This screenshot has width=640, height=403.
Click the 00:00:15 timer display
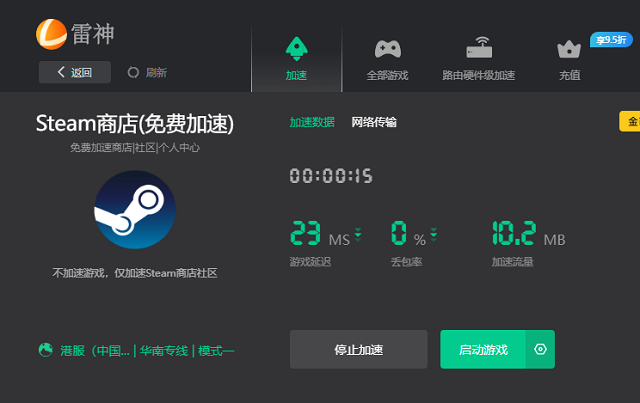point(331,176)
